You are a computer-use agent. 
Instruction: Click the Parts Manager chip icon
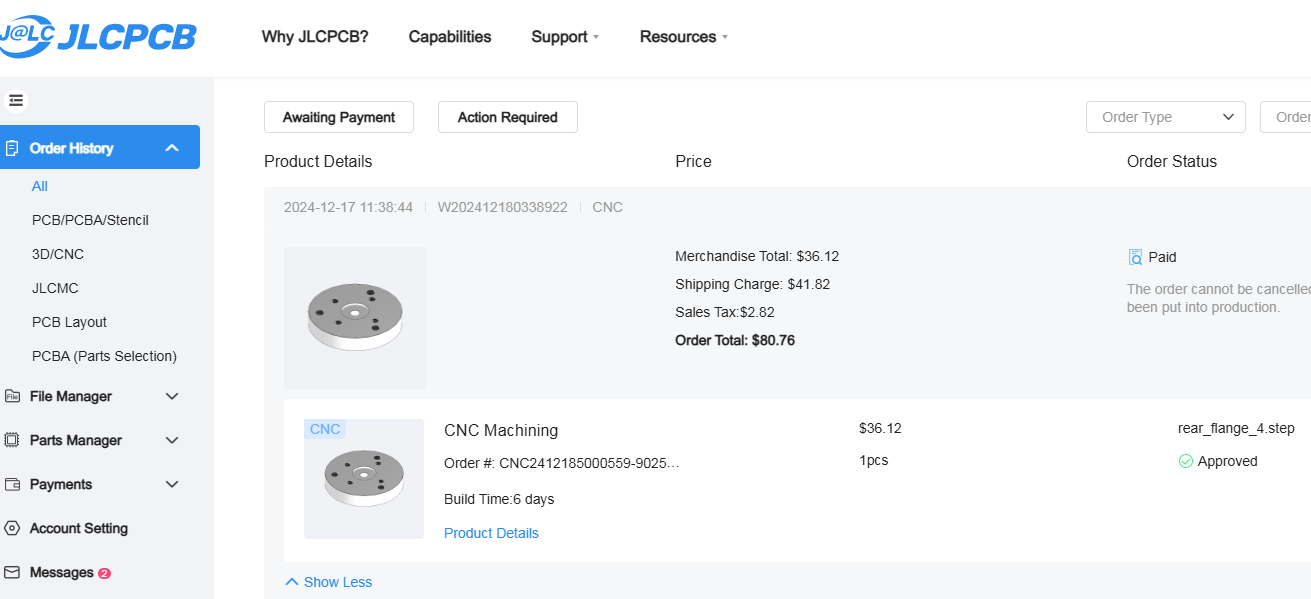[x=13, y=440]
